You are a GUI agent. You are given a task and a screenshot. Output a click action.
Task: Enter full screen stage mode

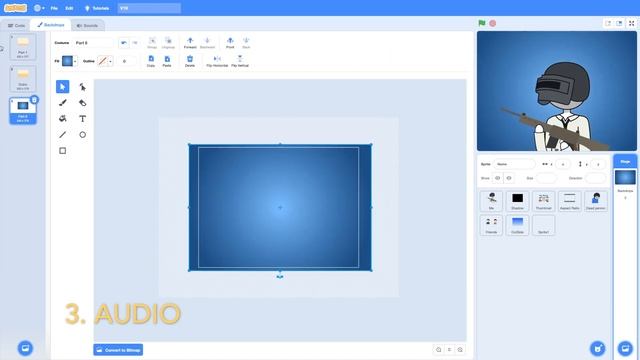tap(631, 23)
